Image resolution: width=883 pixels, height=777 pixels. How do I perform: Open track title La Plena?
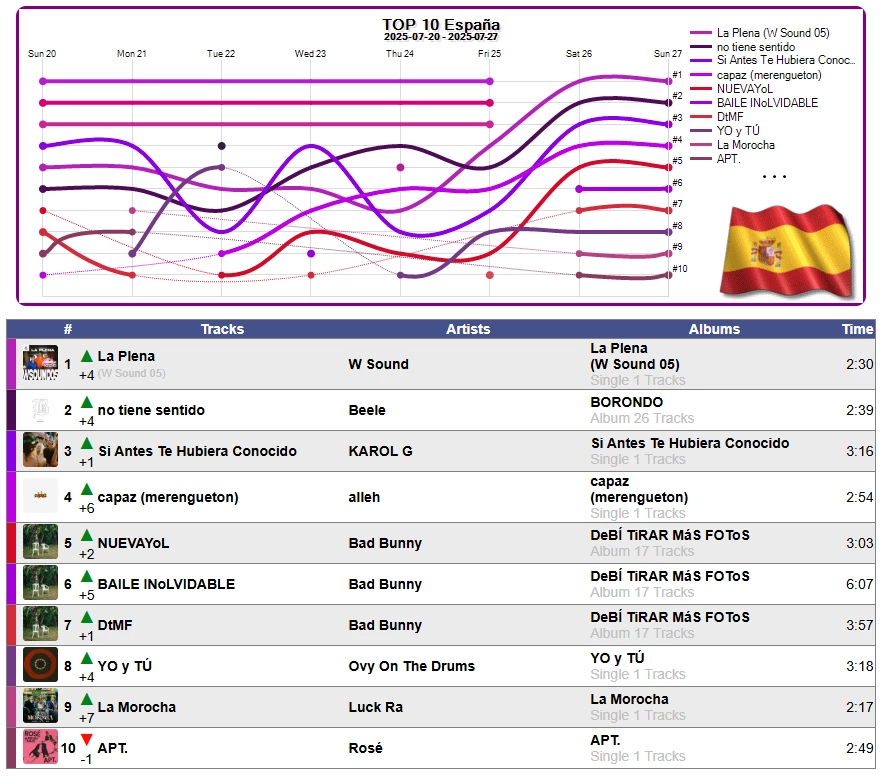[x=126, y=356]
